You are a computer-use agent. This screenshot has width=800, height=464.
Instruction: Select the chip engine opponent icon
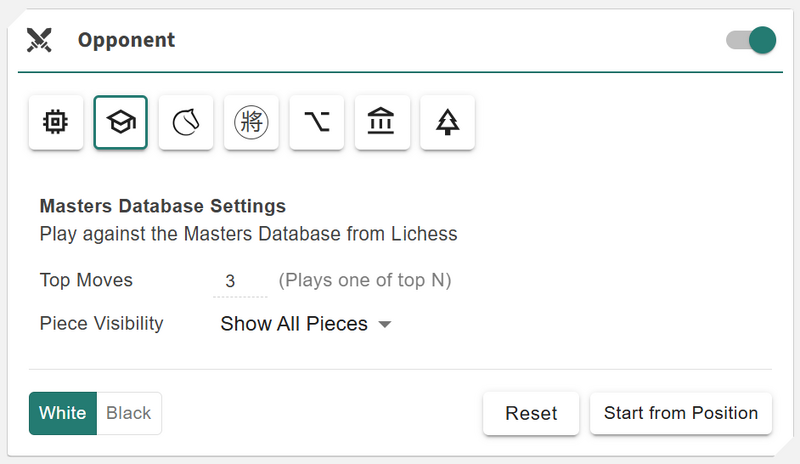56,123
